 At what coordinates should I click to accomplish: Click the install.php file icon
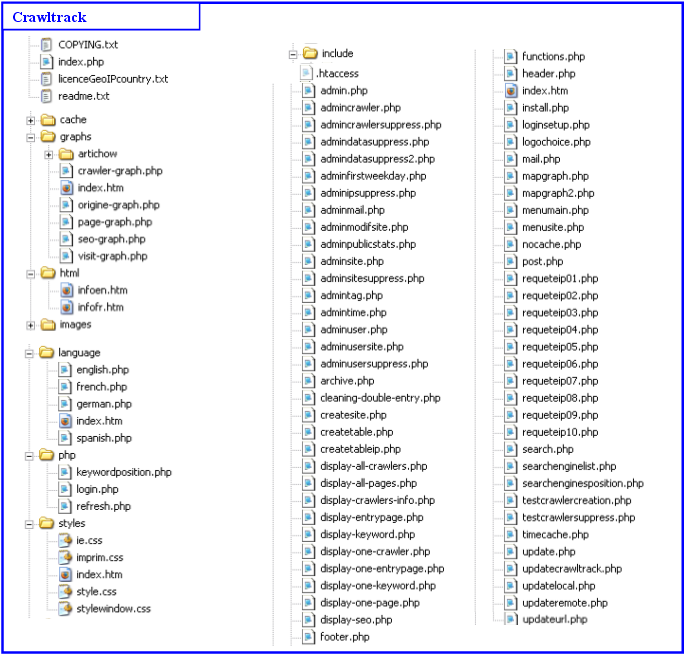click(x=510, y=108)
